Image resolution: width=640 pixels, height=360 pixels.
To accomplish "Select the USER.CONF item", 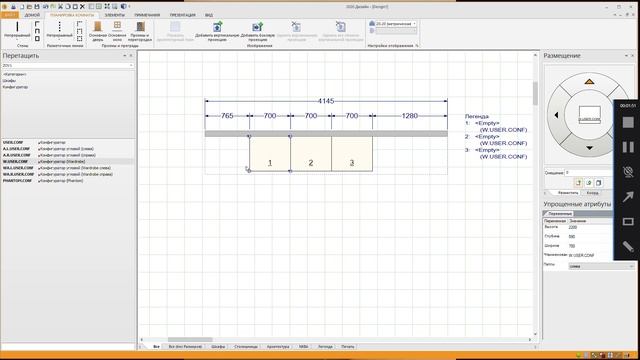I will (x=68, y=142).
